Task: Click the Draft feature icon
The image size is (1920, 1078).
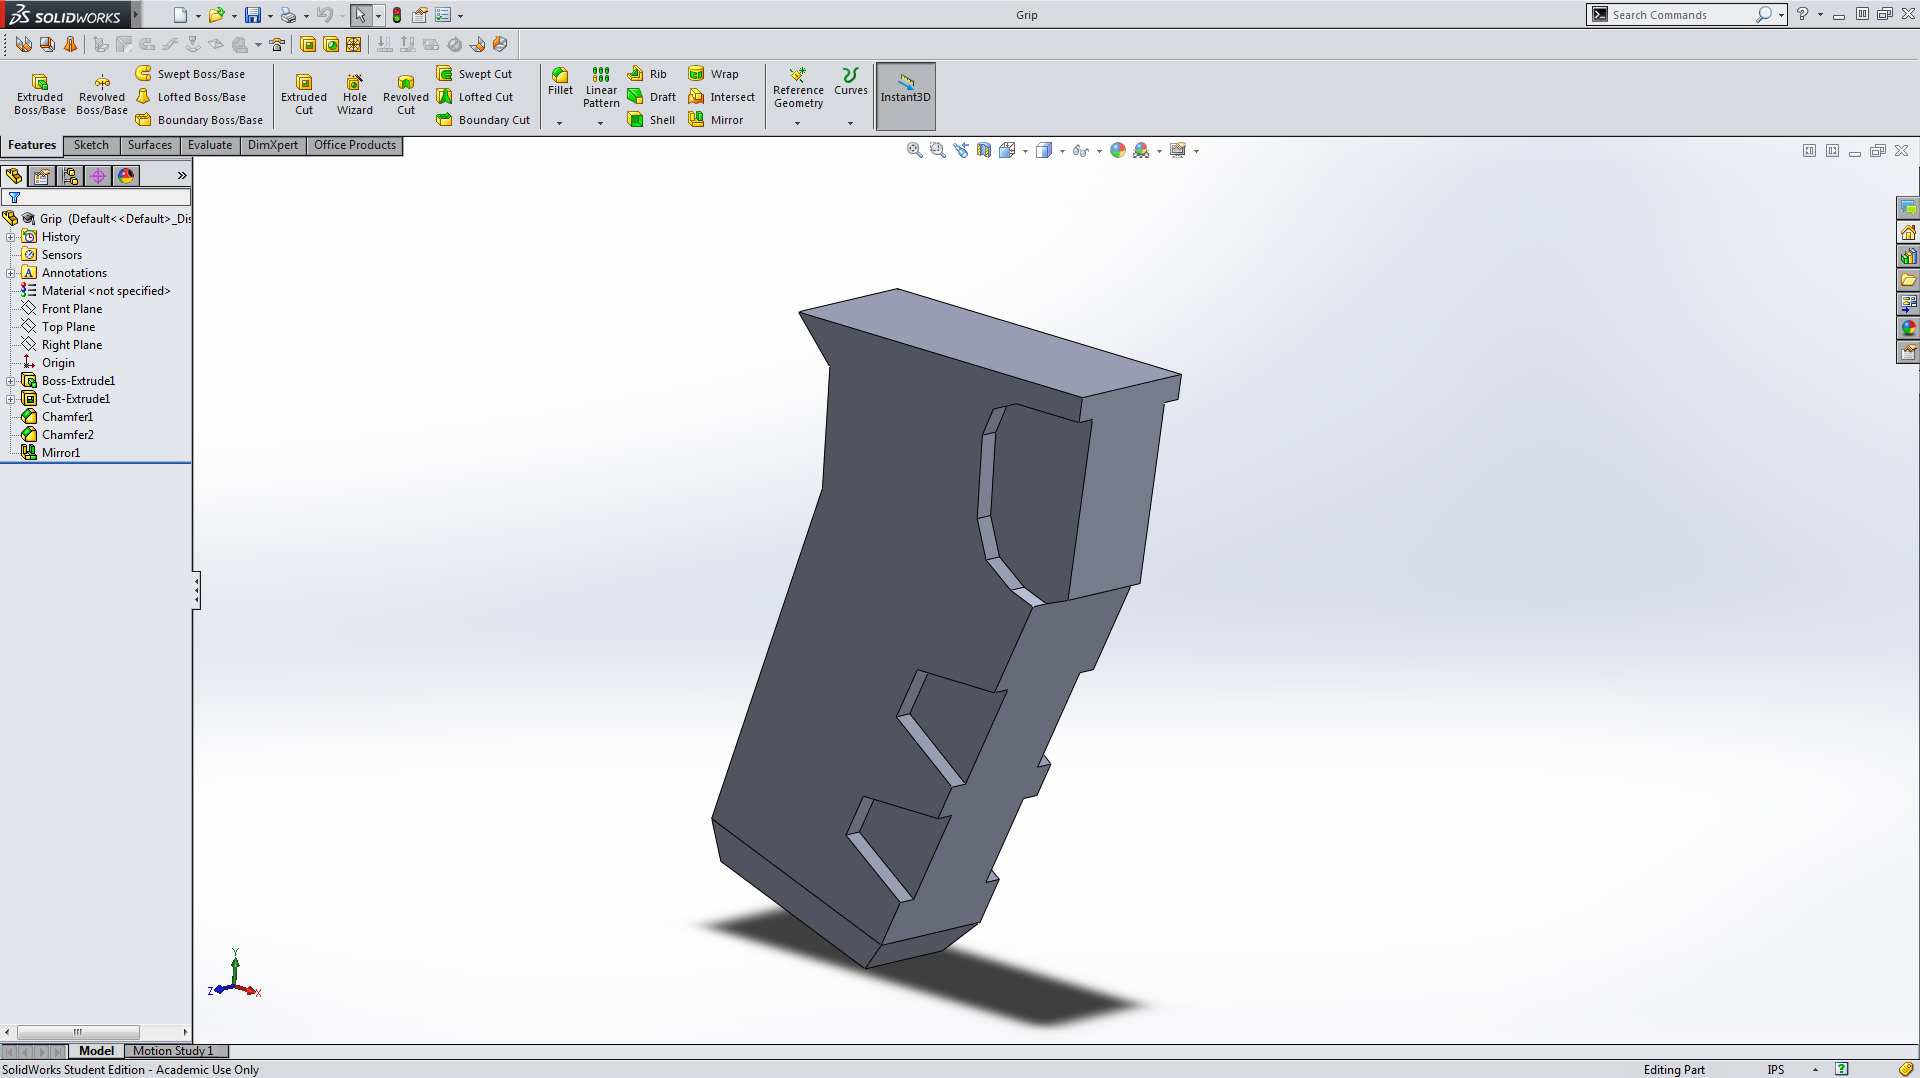Action: click(x=636, y=97)
